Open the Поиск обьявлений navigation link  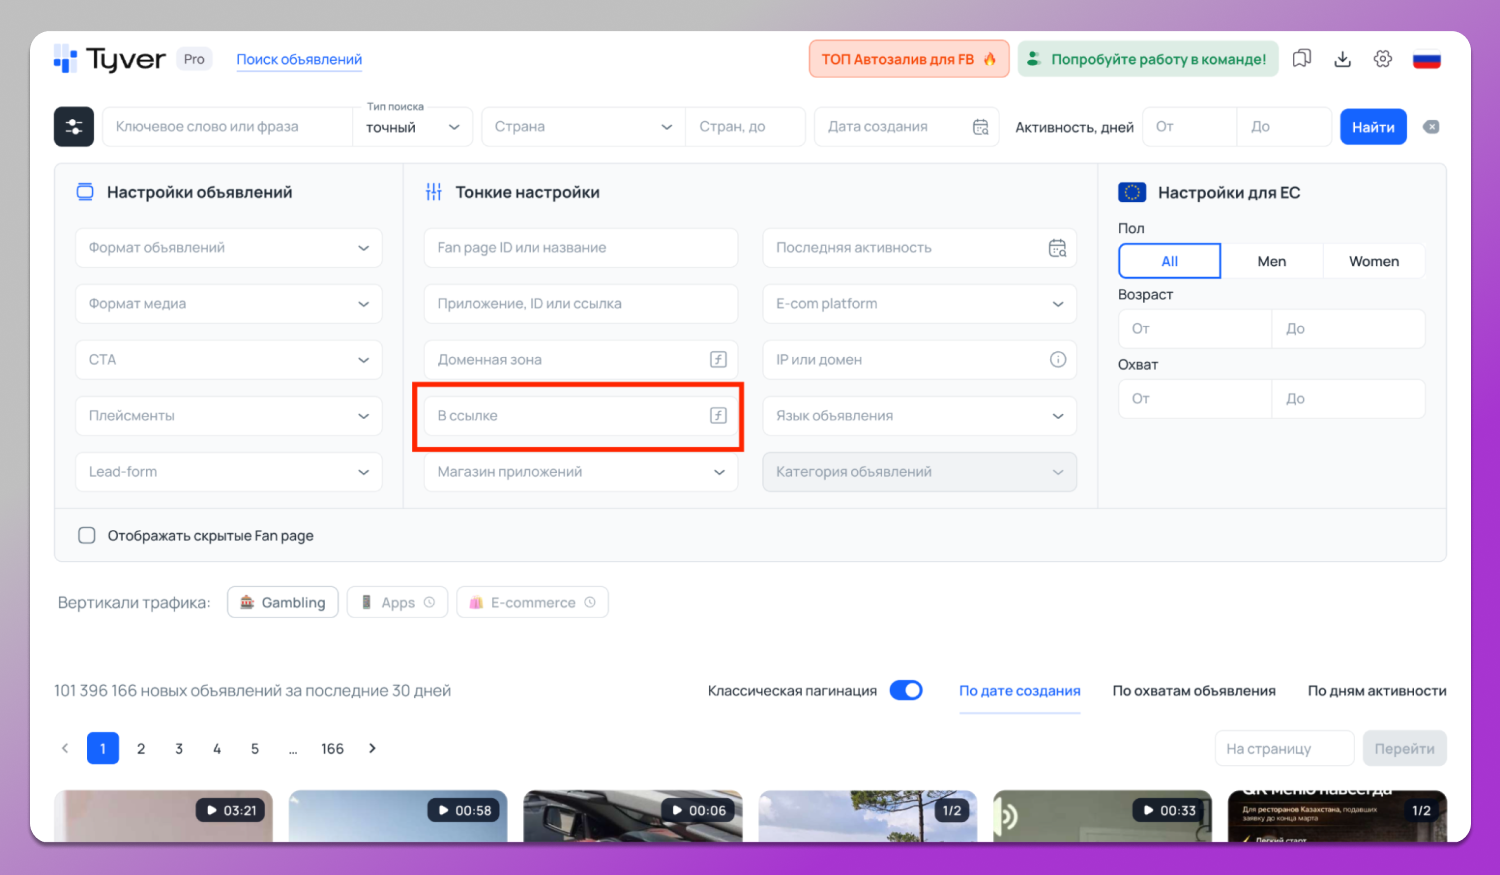click(x=298, y=59)
